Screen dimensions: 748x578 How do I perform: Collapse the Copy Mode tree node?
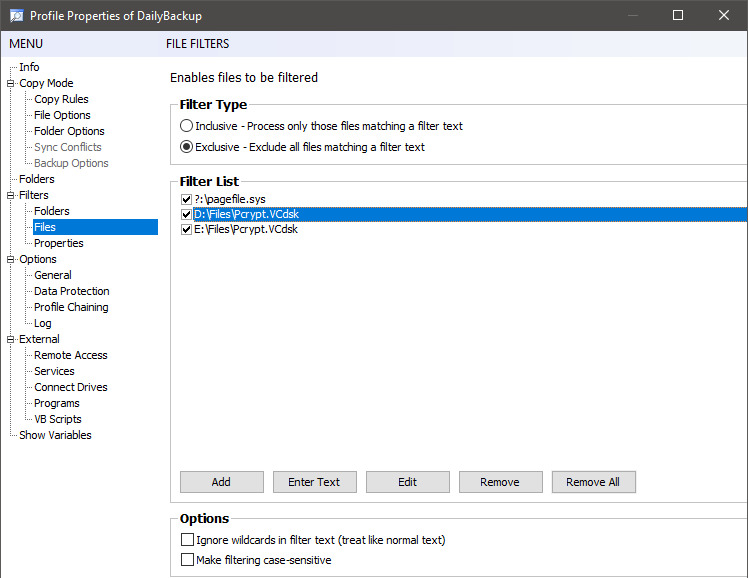(x=11, y=83)
